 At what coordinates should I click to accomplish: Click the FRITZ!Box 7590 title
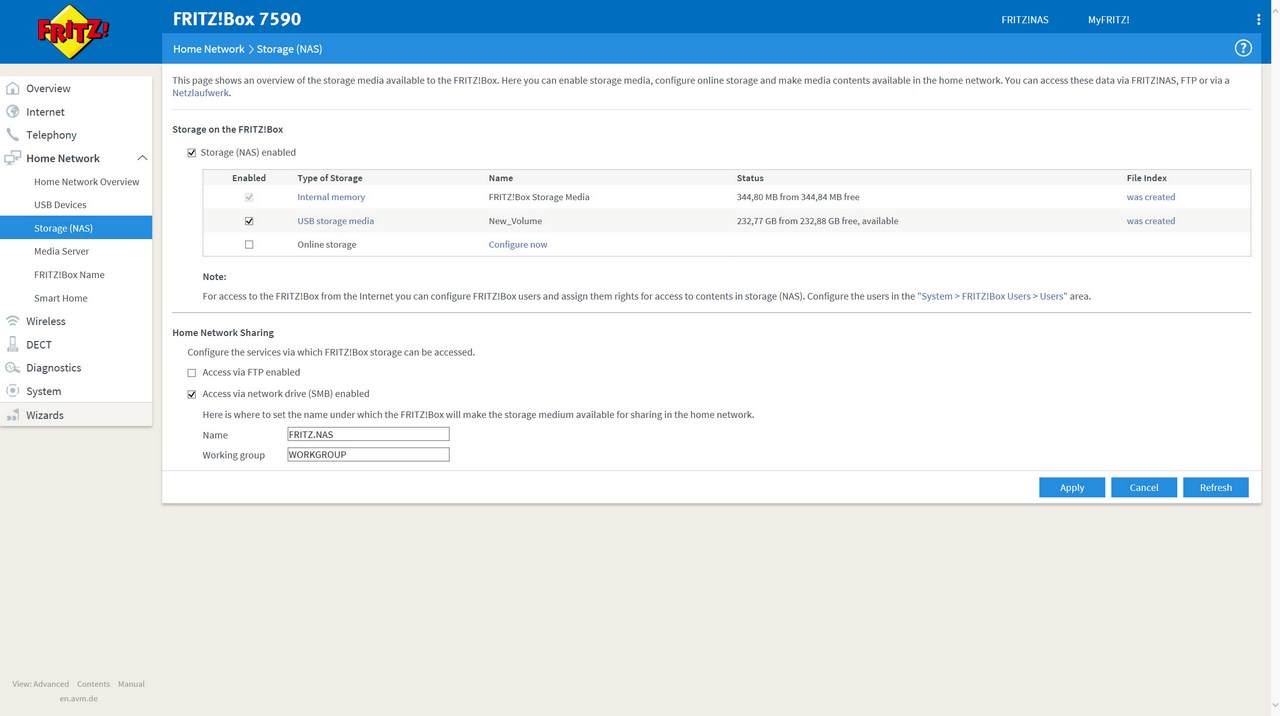[237, 19]
